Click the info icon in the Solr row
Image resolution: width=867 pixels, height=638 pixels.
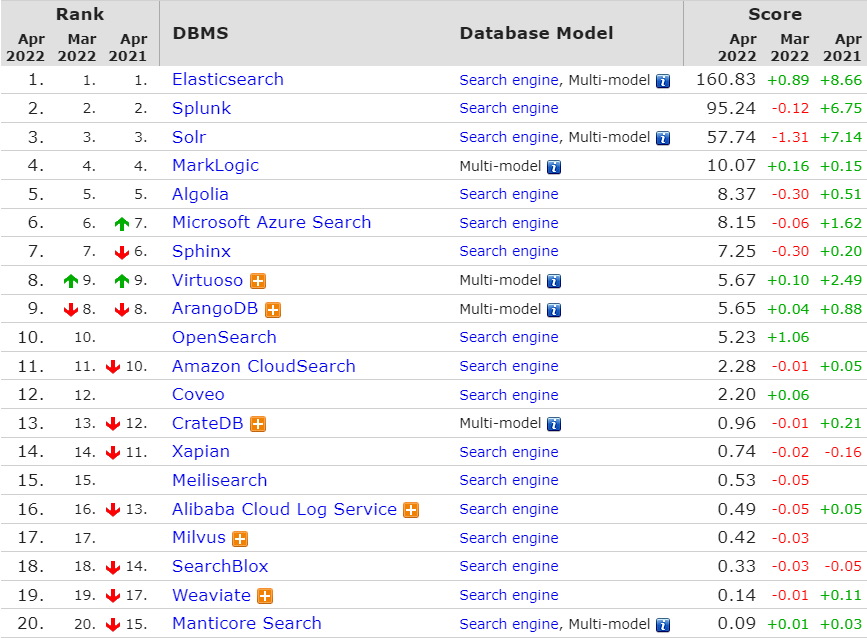pos(662,138)
